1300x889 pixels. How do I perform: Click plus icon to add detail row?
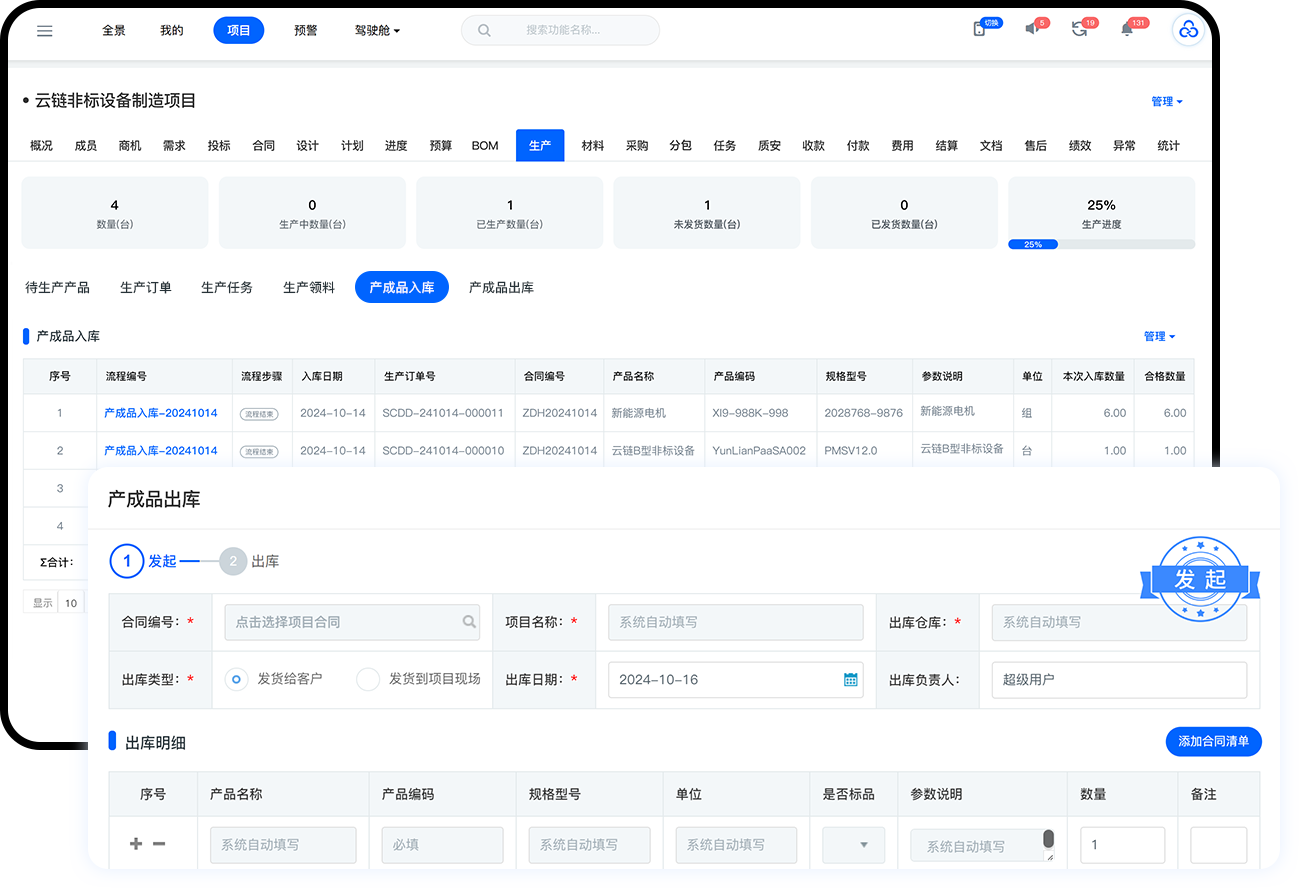point(136,844)
